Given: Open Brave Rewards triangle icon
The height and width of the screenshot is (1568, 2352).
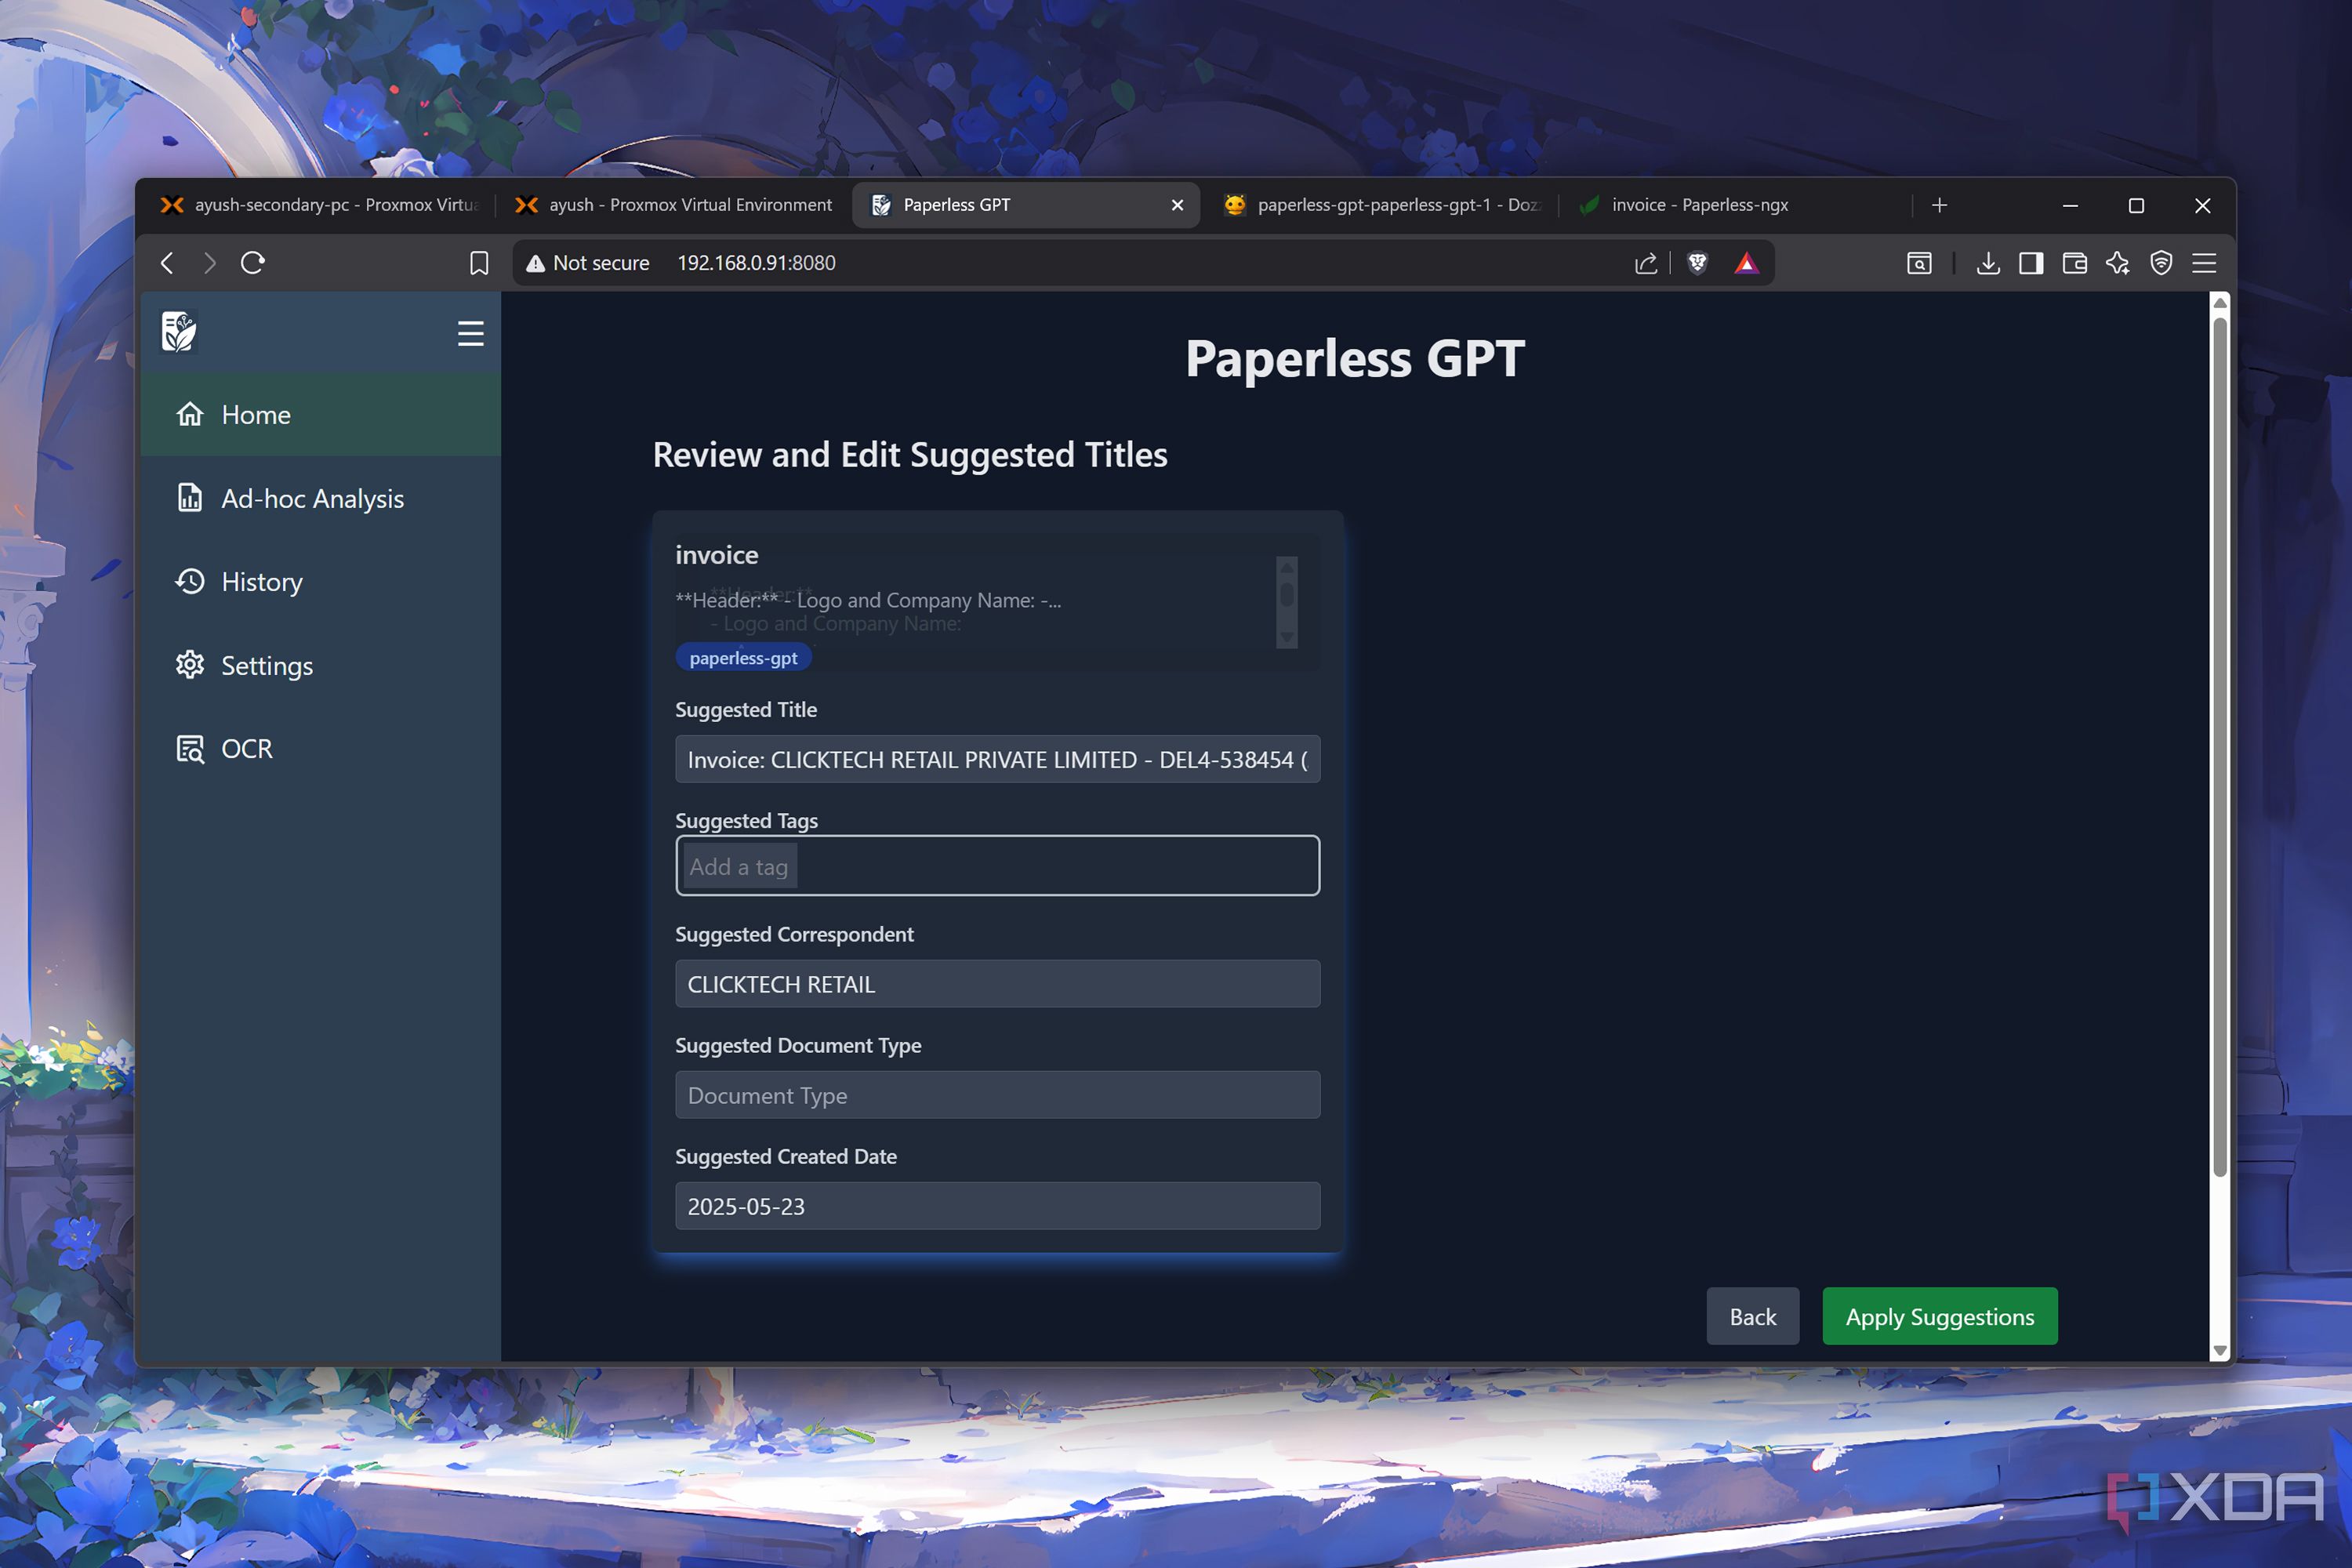Looking at the screenshot, I should click(x=1746, y=263).
